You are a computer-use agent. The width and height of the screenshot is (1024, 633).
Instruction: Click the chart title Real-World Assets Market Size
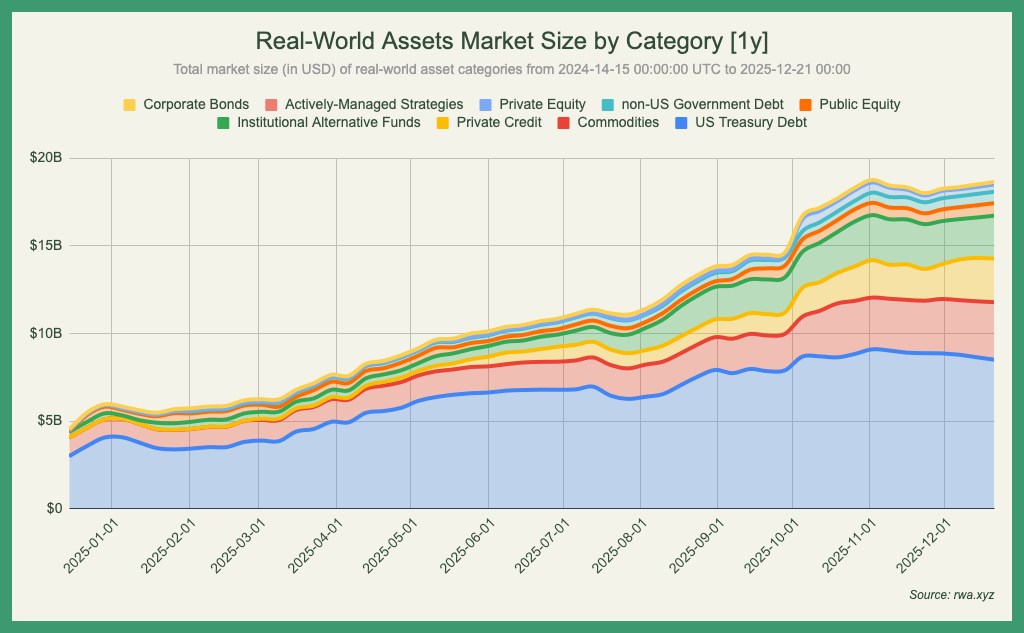pos(512,41)
